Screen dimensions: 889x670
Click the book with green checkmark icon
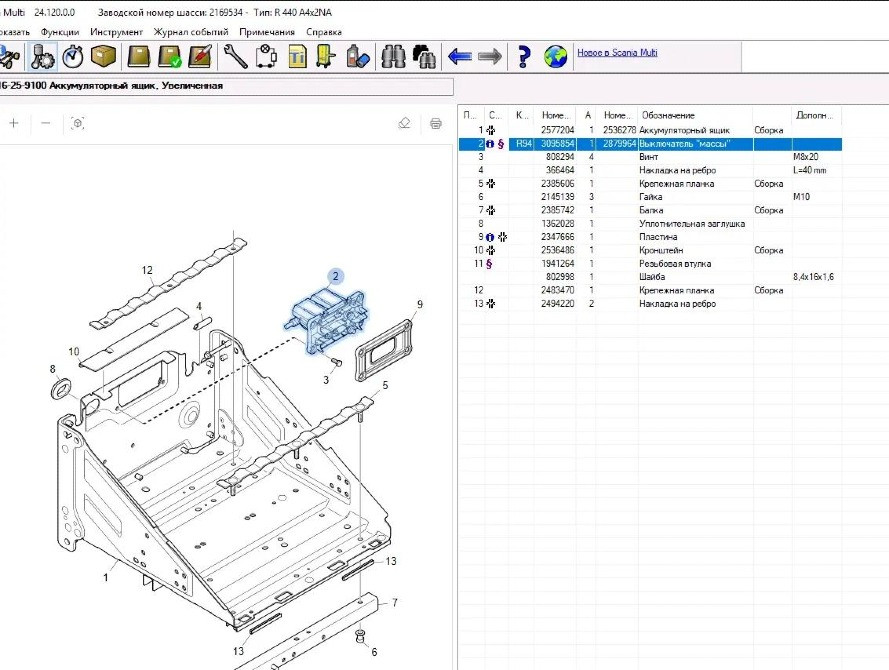coord(170,57)
